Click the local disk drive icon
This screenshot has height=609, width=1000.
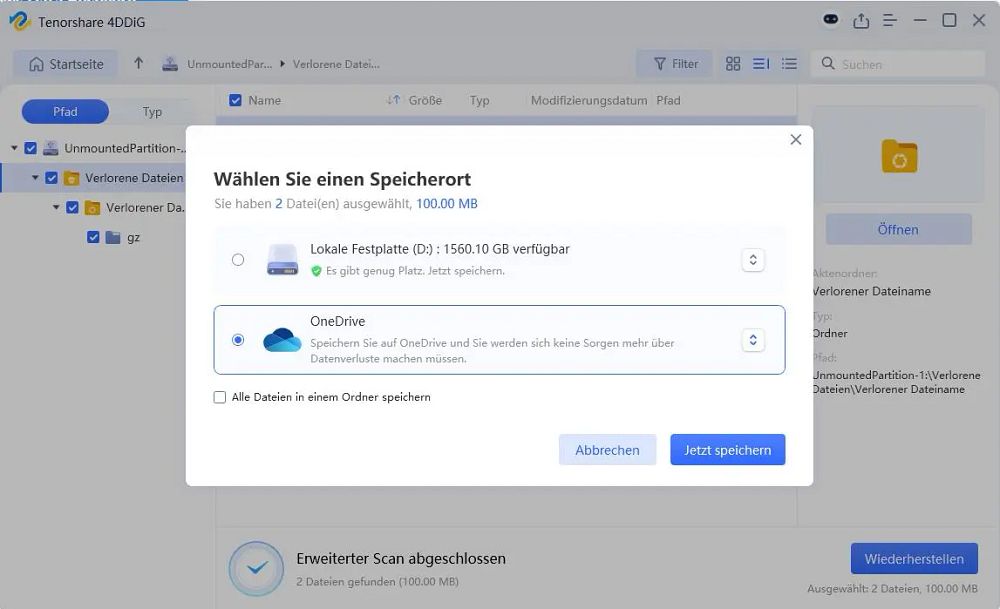tap(282, 260)
